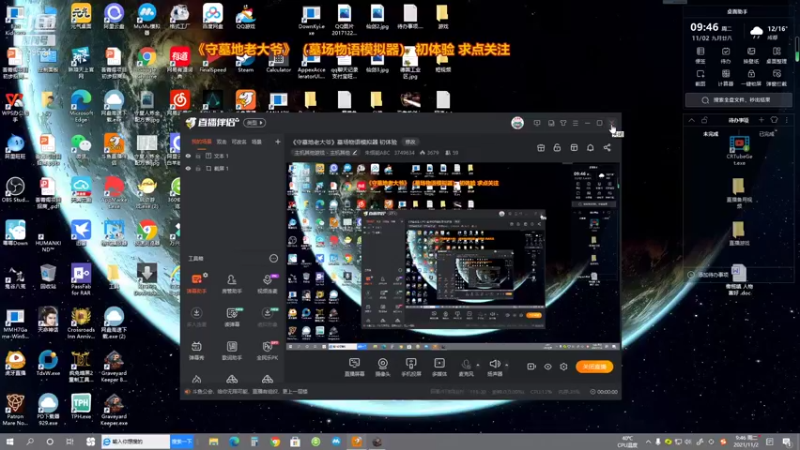Click the stream preview canvas
Screen dimensions: 800x450
453,256
